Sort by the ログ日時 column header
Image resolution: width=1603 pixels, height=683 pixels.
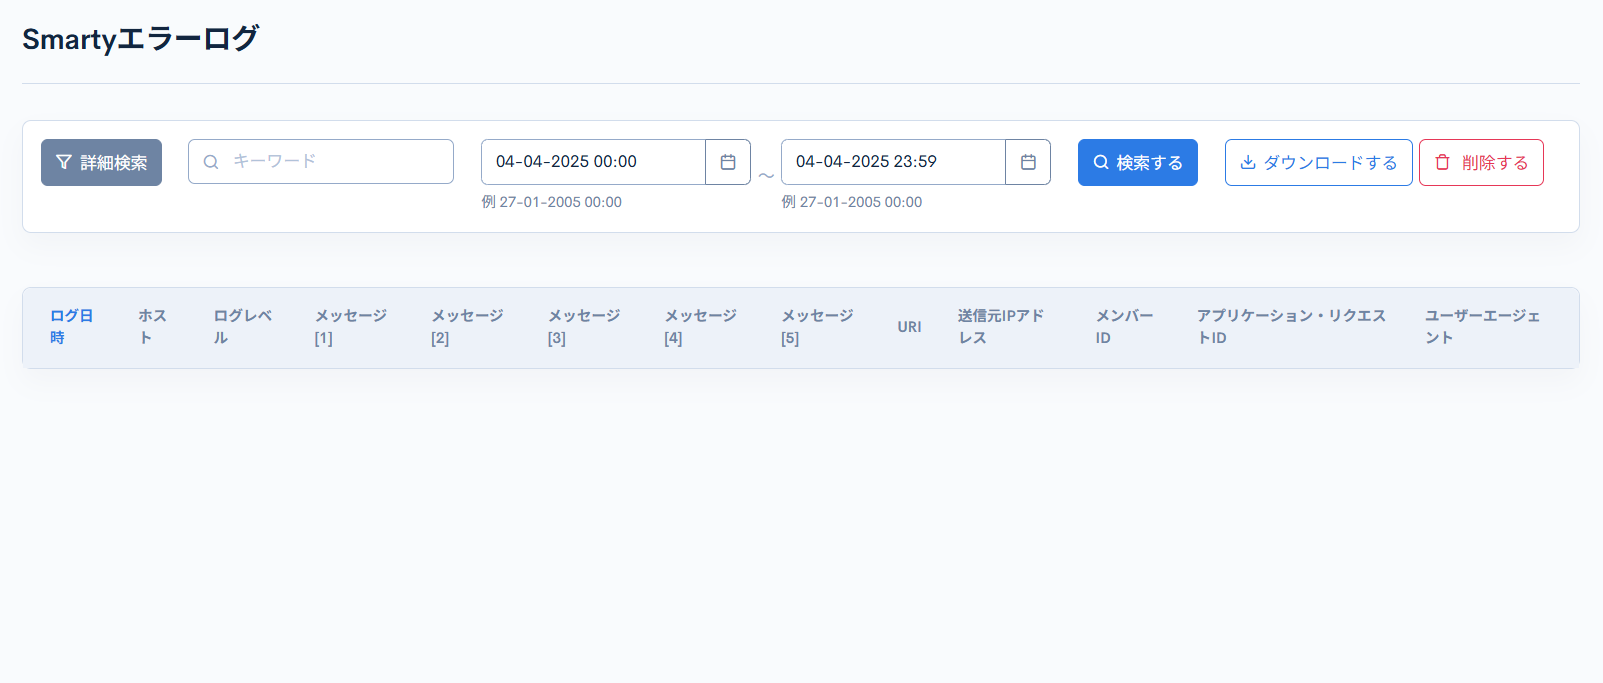72,327
